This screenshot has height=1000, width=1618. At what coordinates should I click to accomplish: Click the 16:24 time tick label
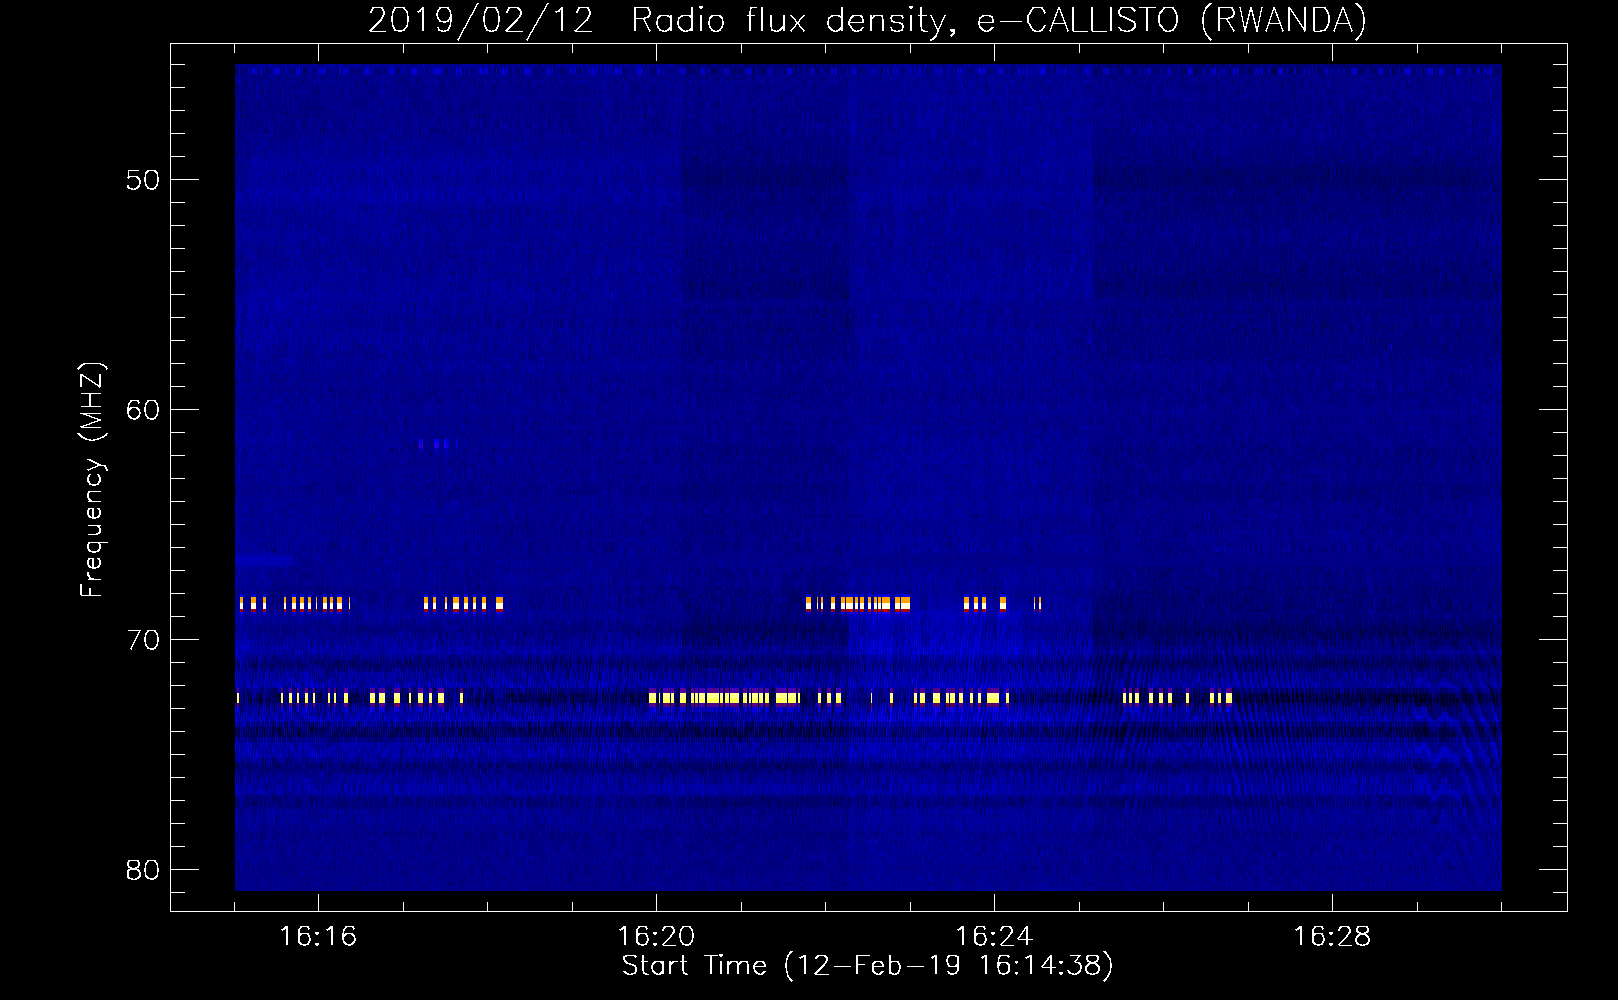pos(994,937)
